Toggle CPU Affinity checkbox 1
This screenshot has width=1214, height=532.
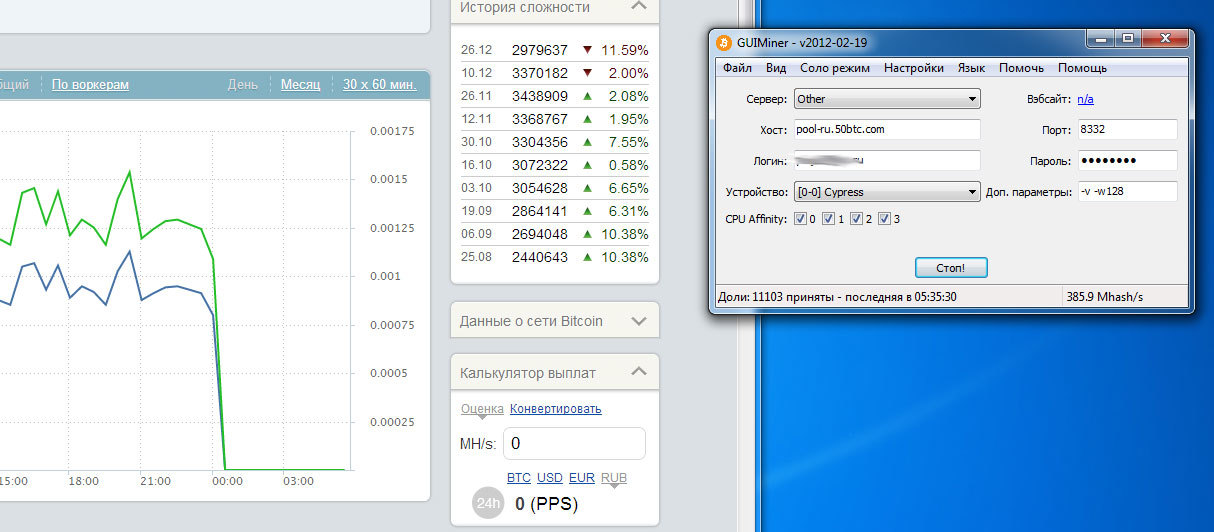pyautogui.click(x=829, y=218)
